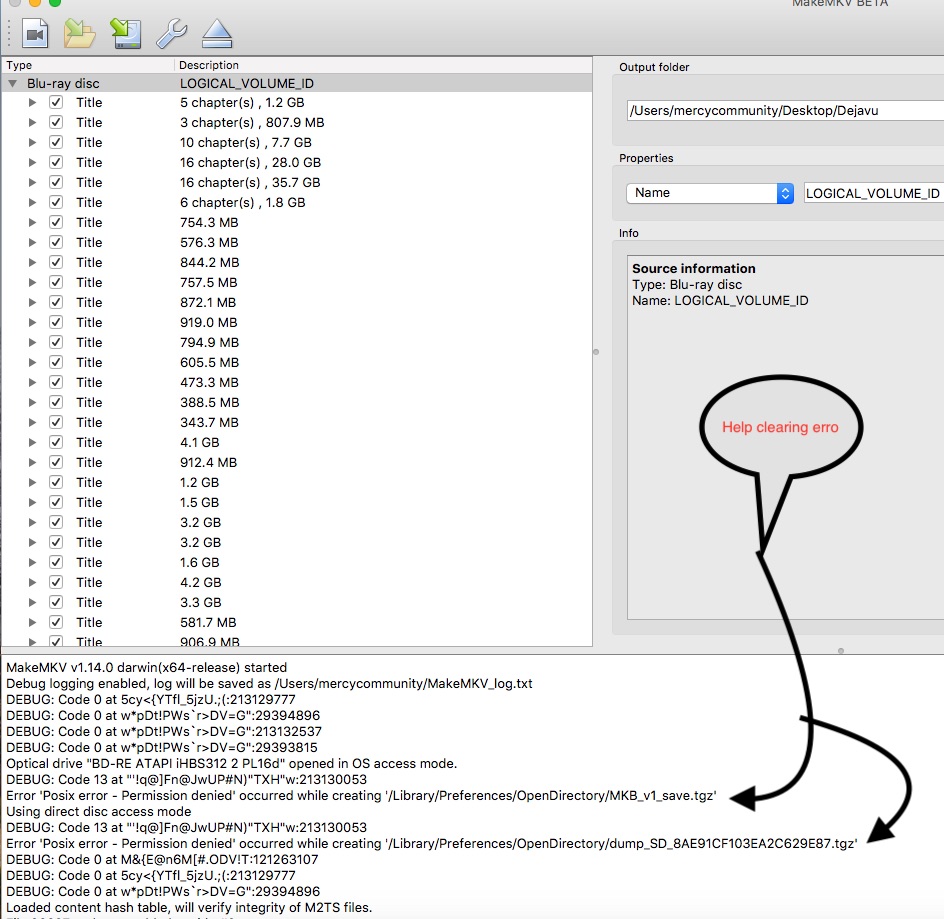Click the Source information heading
This screenshot has width=944, height=919.
694,268
